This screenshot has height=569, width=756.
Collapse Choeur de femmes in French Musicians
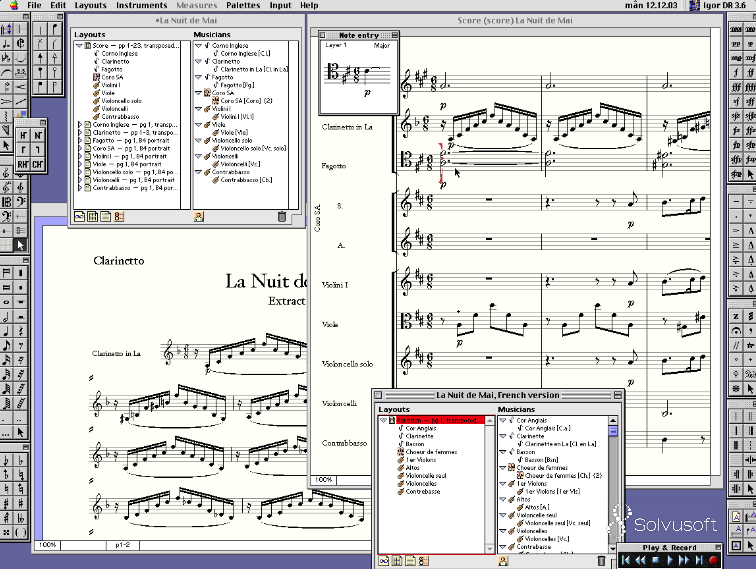[502, 468]
